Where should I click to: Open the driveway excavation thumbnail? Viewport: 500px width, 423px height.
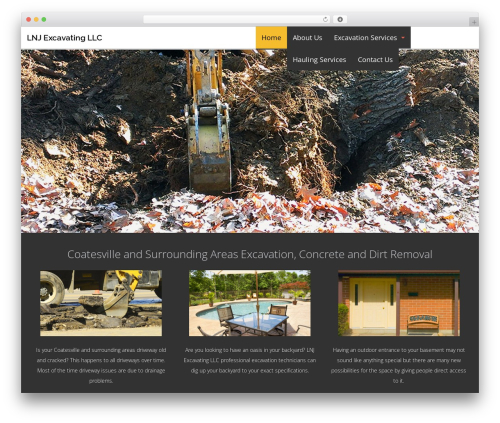pyautogui.click(x=101, y=303)
